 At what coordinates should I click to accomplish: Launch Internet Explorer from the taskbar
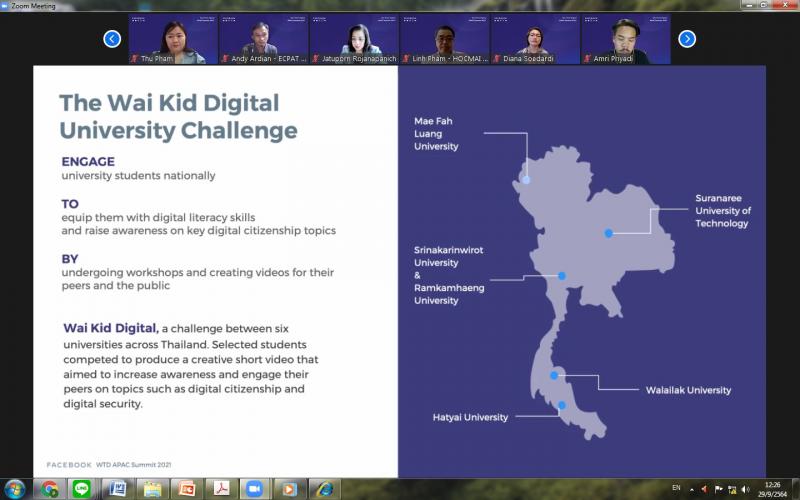323,489
